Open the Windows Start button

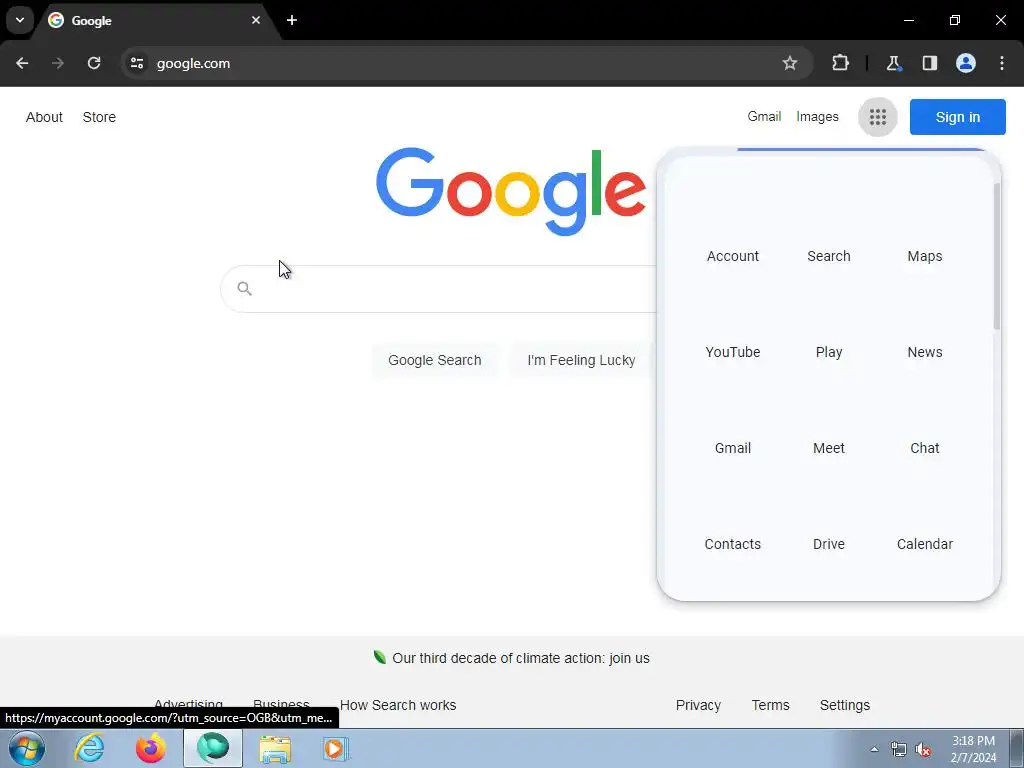tap(27, 748)
